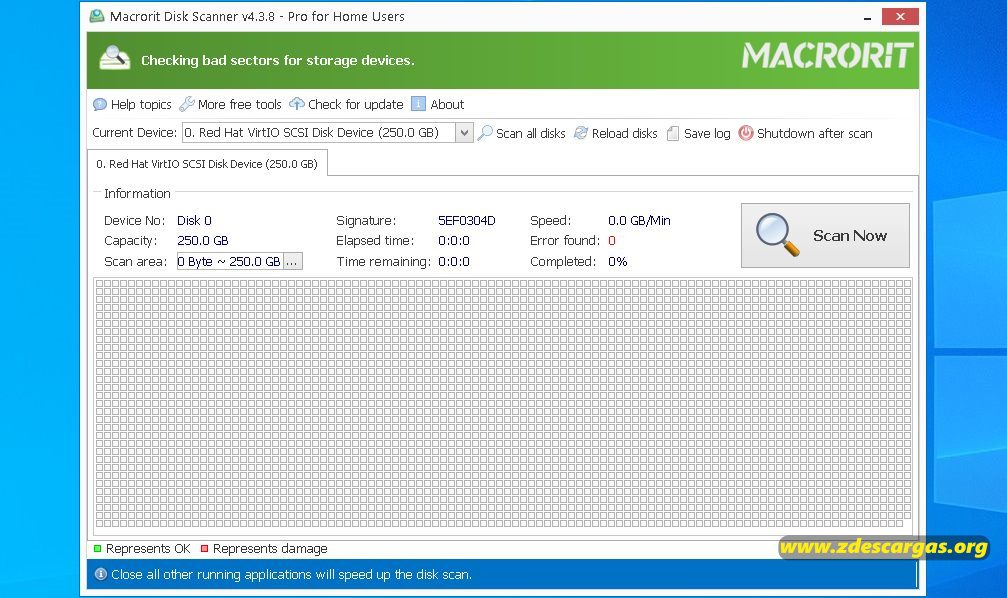Screen dimensions: 1007x598
Task: Check for update
Action: coord(346,104)
